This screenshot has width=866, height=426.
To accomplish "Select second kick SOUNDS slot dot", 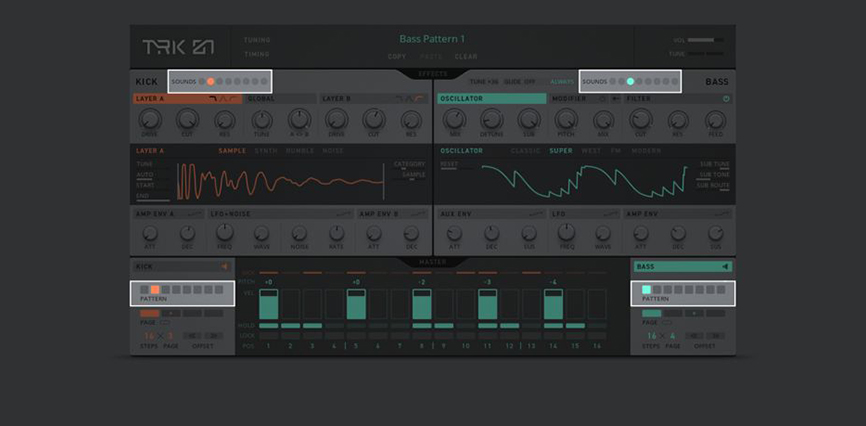I will click(x=210, y=81).
